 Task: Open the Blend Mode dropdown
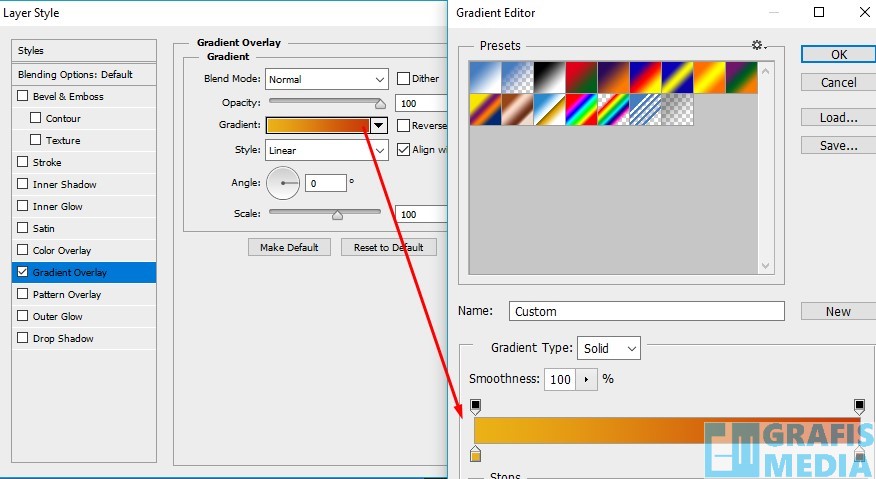point(326,79)
